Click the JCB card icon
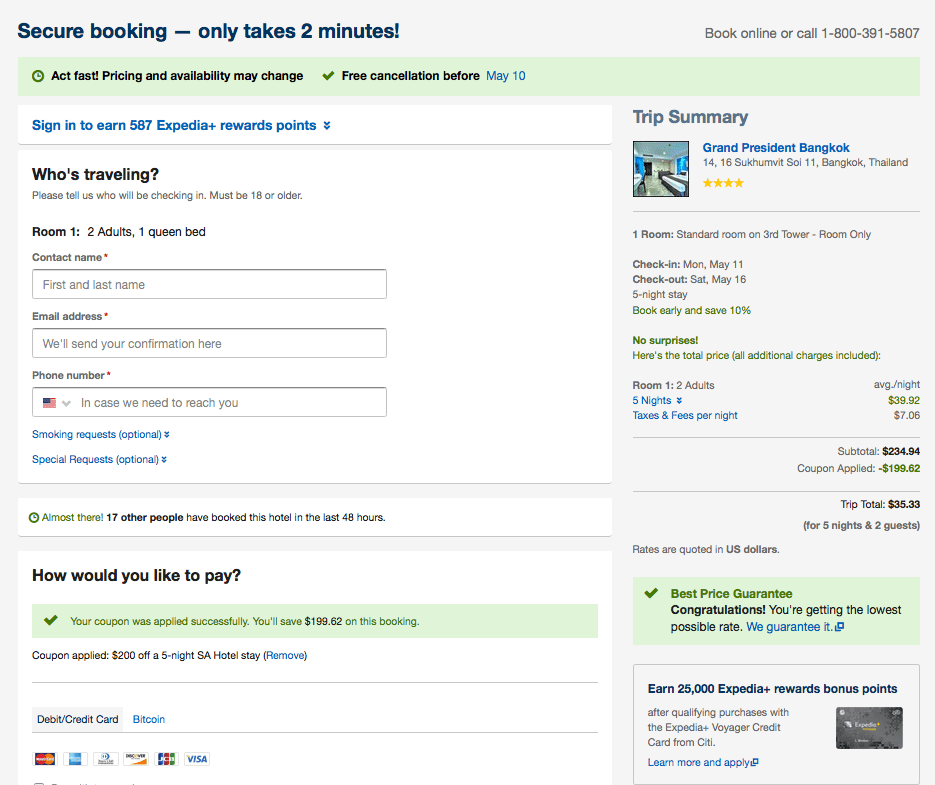This screenshot has width=935, height=785. 166,759
